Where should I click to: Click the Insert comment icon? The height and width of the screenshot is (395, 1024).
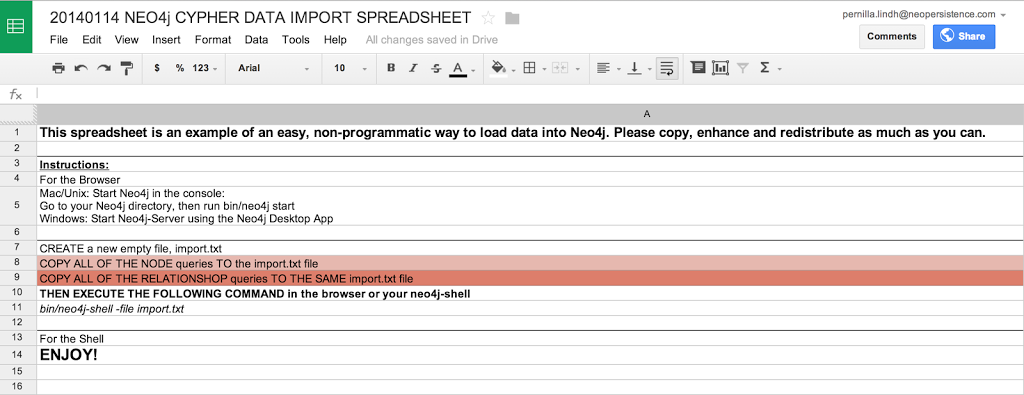click(x=698, y=67)
